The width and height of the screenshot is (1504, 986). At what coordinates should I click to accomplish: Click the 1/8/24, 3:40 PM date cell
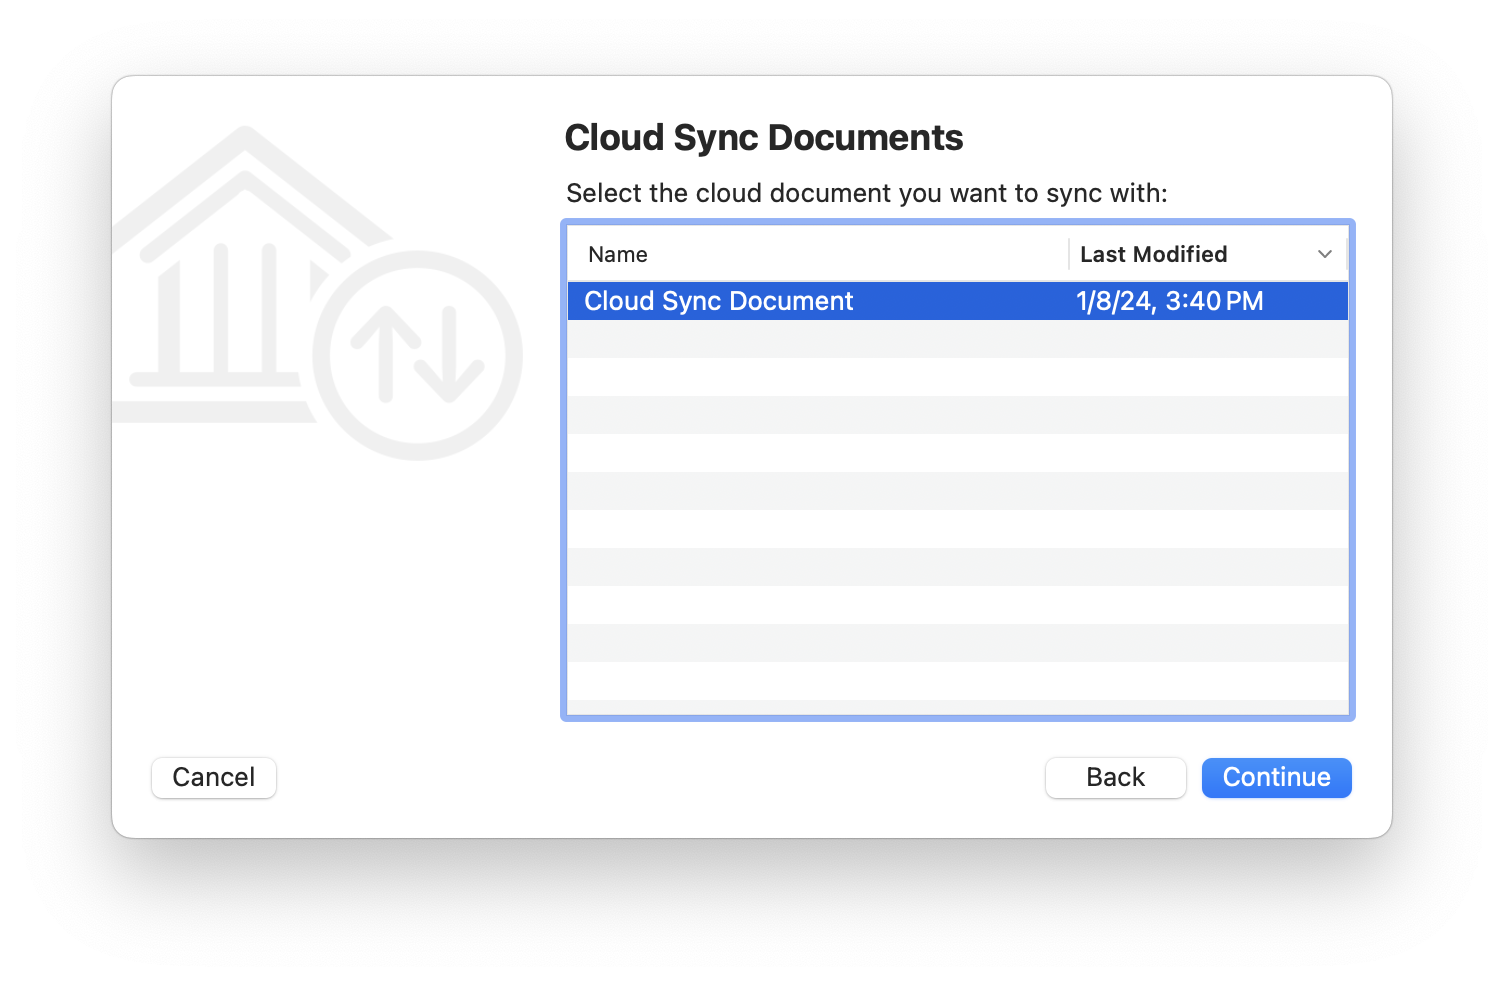pyautogui.click(x=1169, y=301)
